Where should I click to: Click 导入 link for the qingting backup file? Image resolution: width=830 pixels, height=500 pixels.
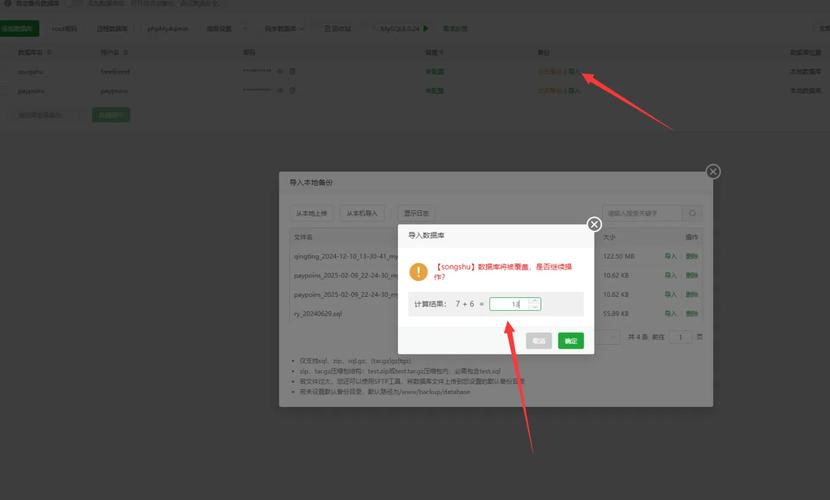[671, 256]
